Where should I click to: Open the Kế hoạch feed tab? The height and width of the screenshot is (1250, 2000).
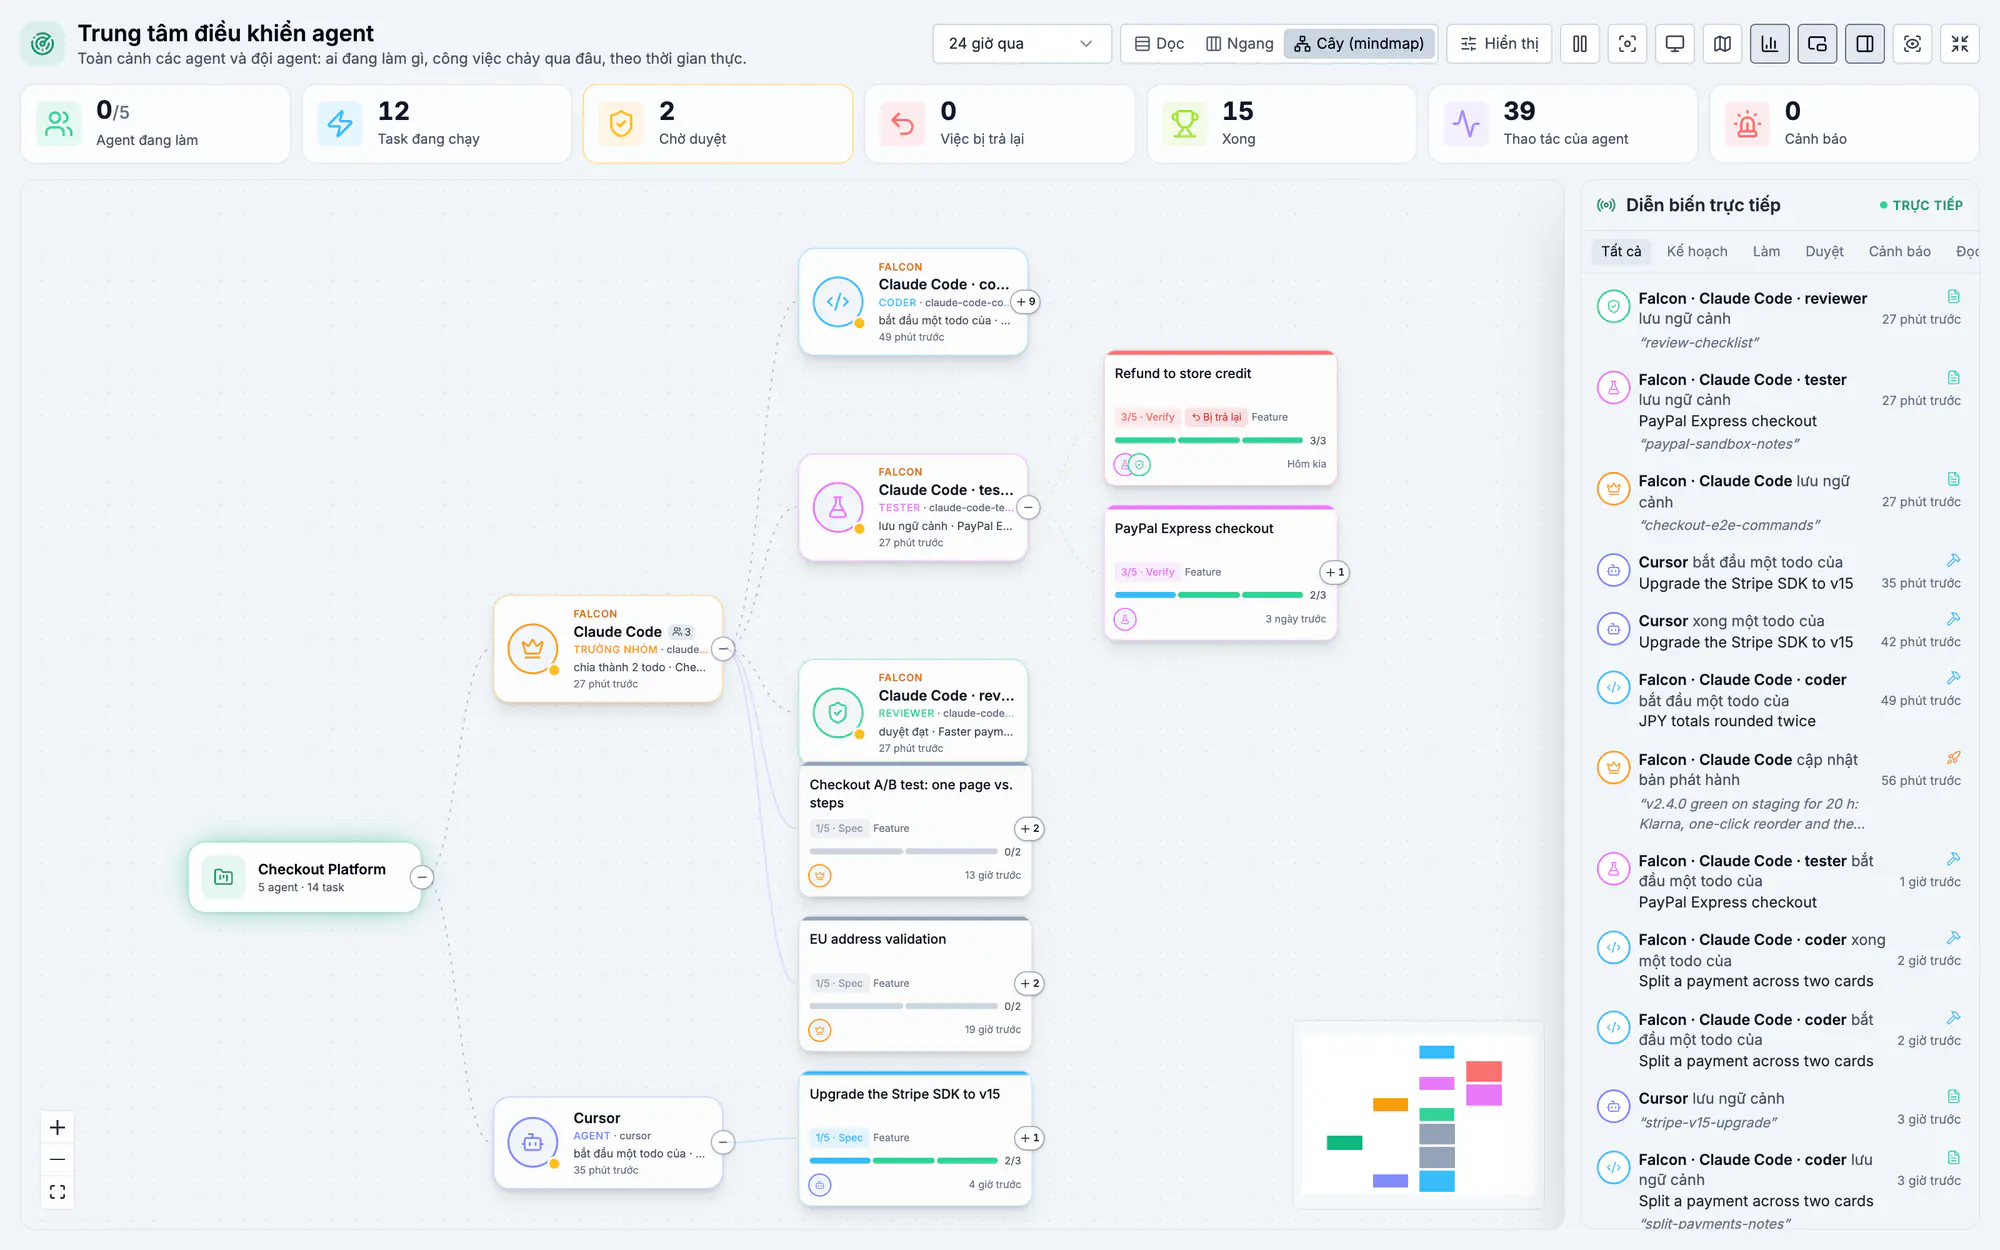click(1697, 251)
